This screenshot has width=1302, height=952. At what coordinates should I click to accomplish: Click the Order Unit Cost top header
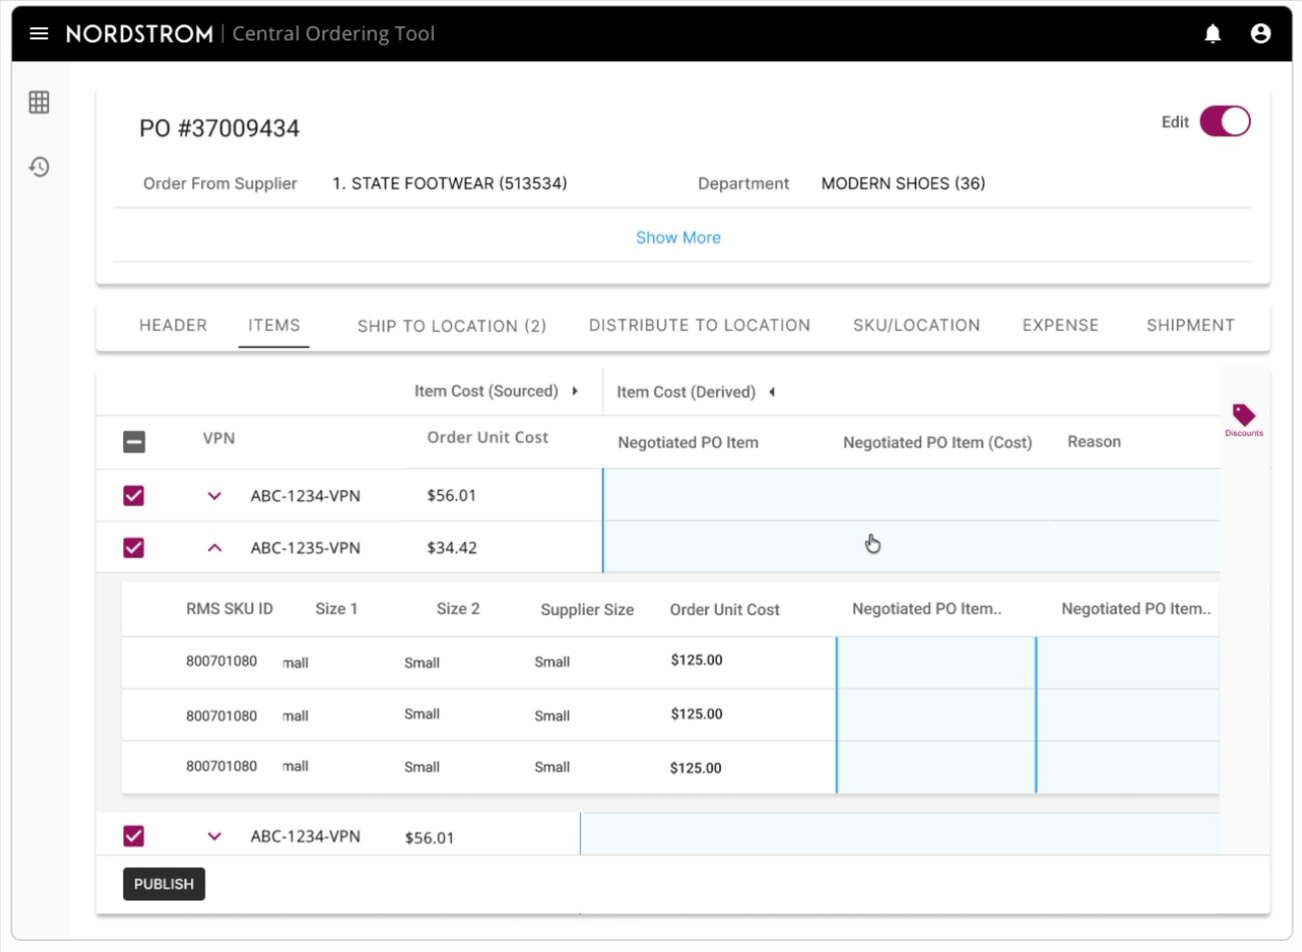click(x=487, y=437)
